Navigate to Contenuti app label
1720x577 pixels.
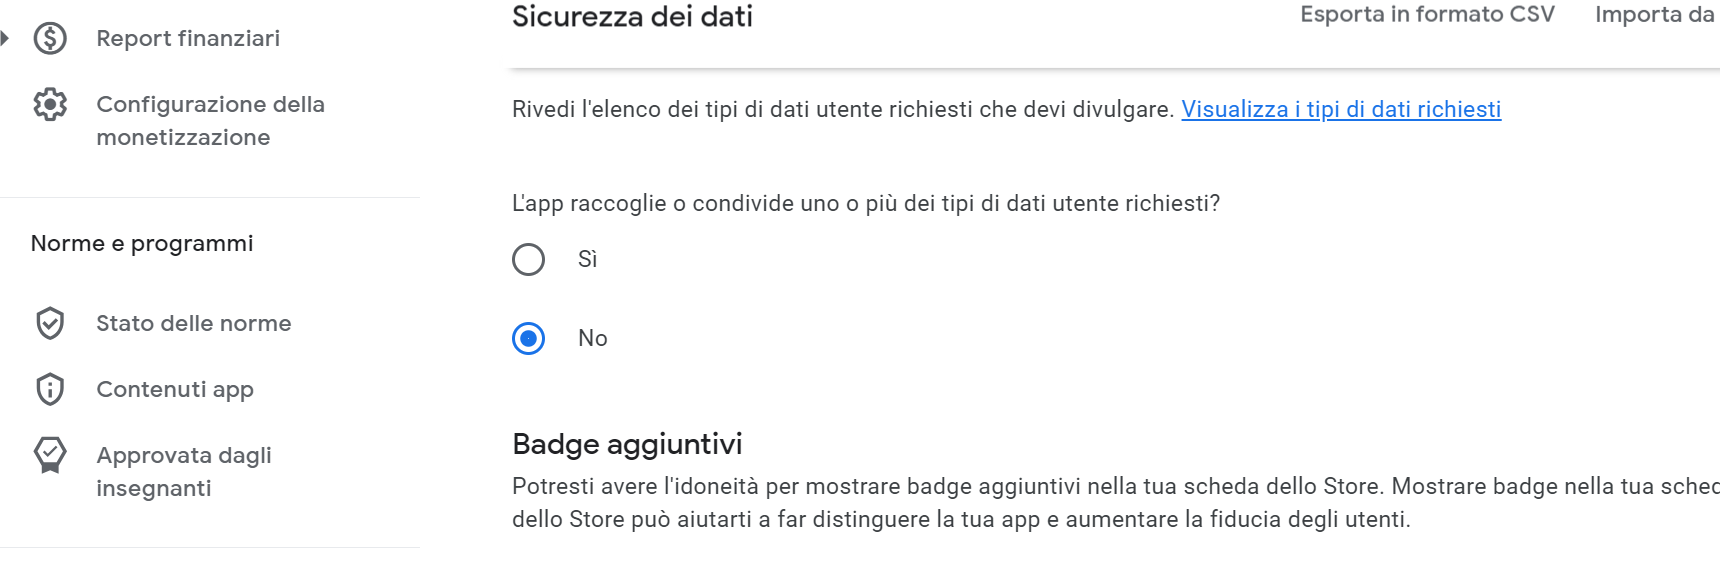tap(175, 389)
